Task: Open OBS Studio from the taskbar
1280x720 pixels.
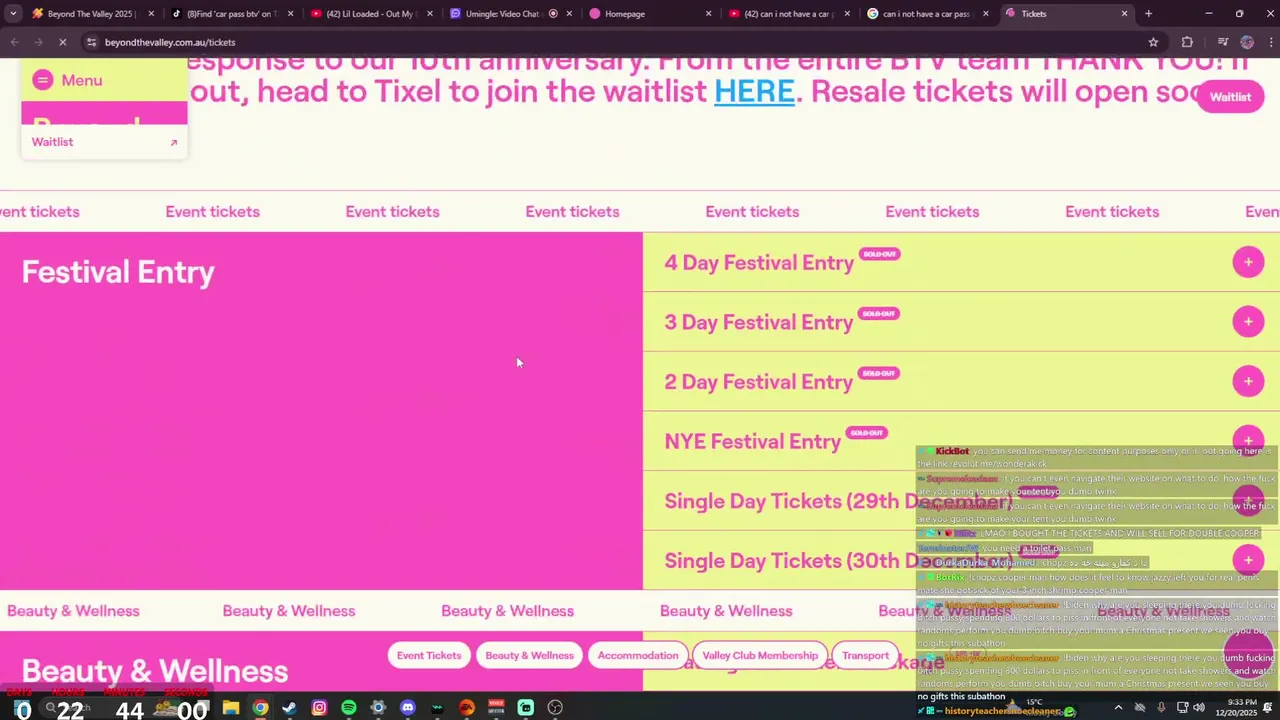Action: (x=555, y=708)
